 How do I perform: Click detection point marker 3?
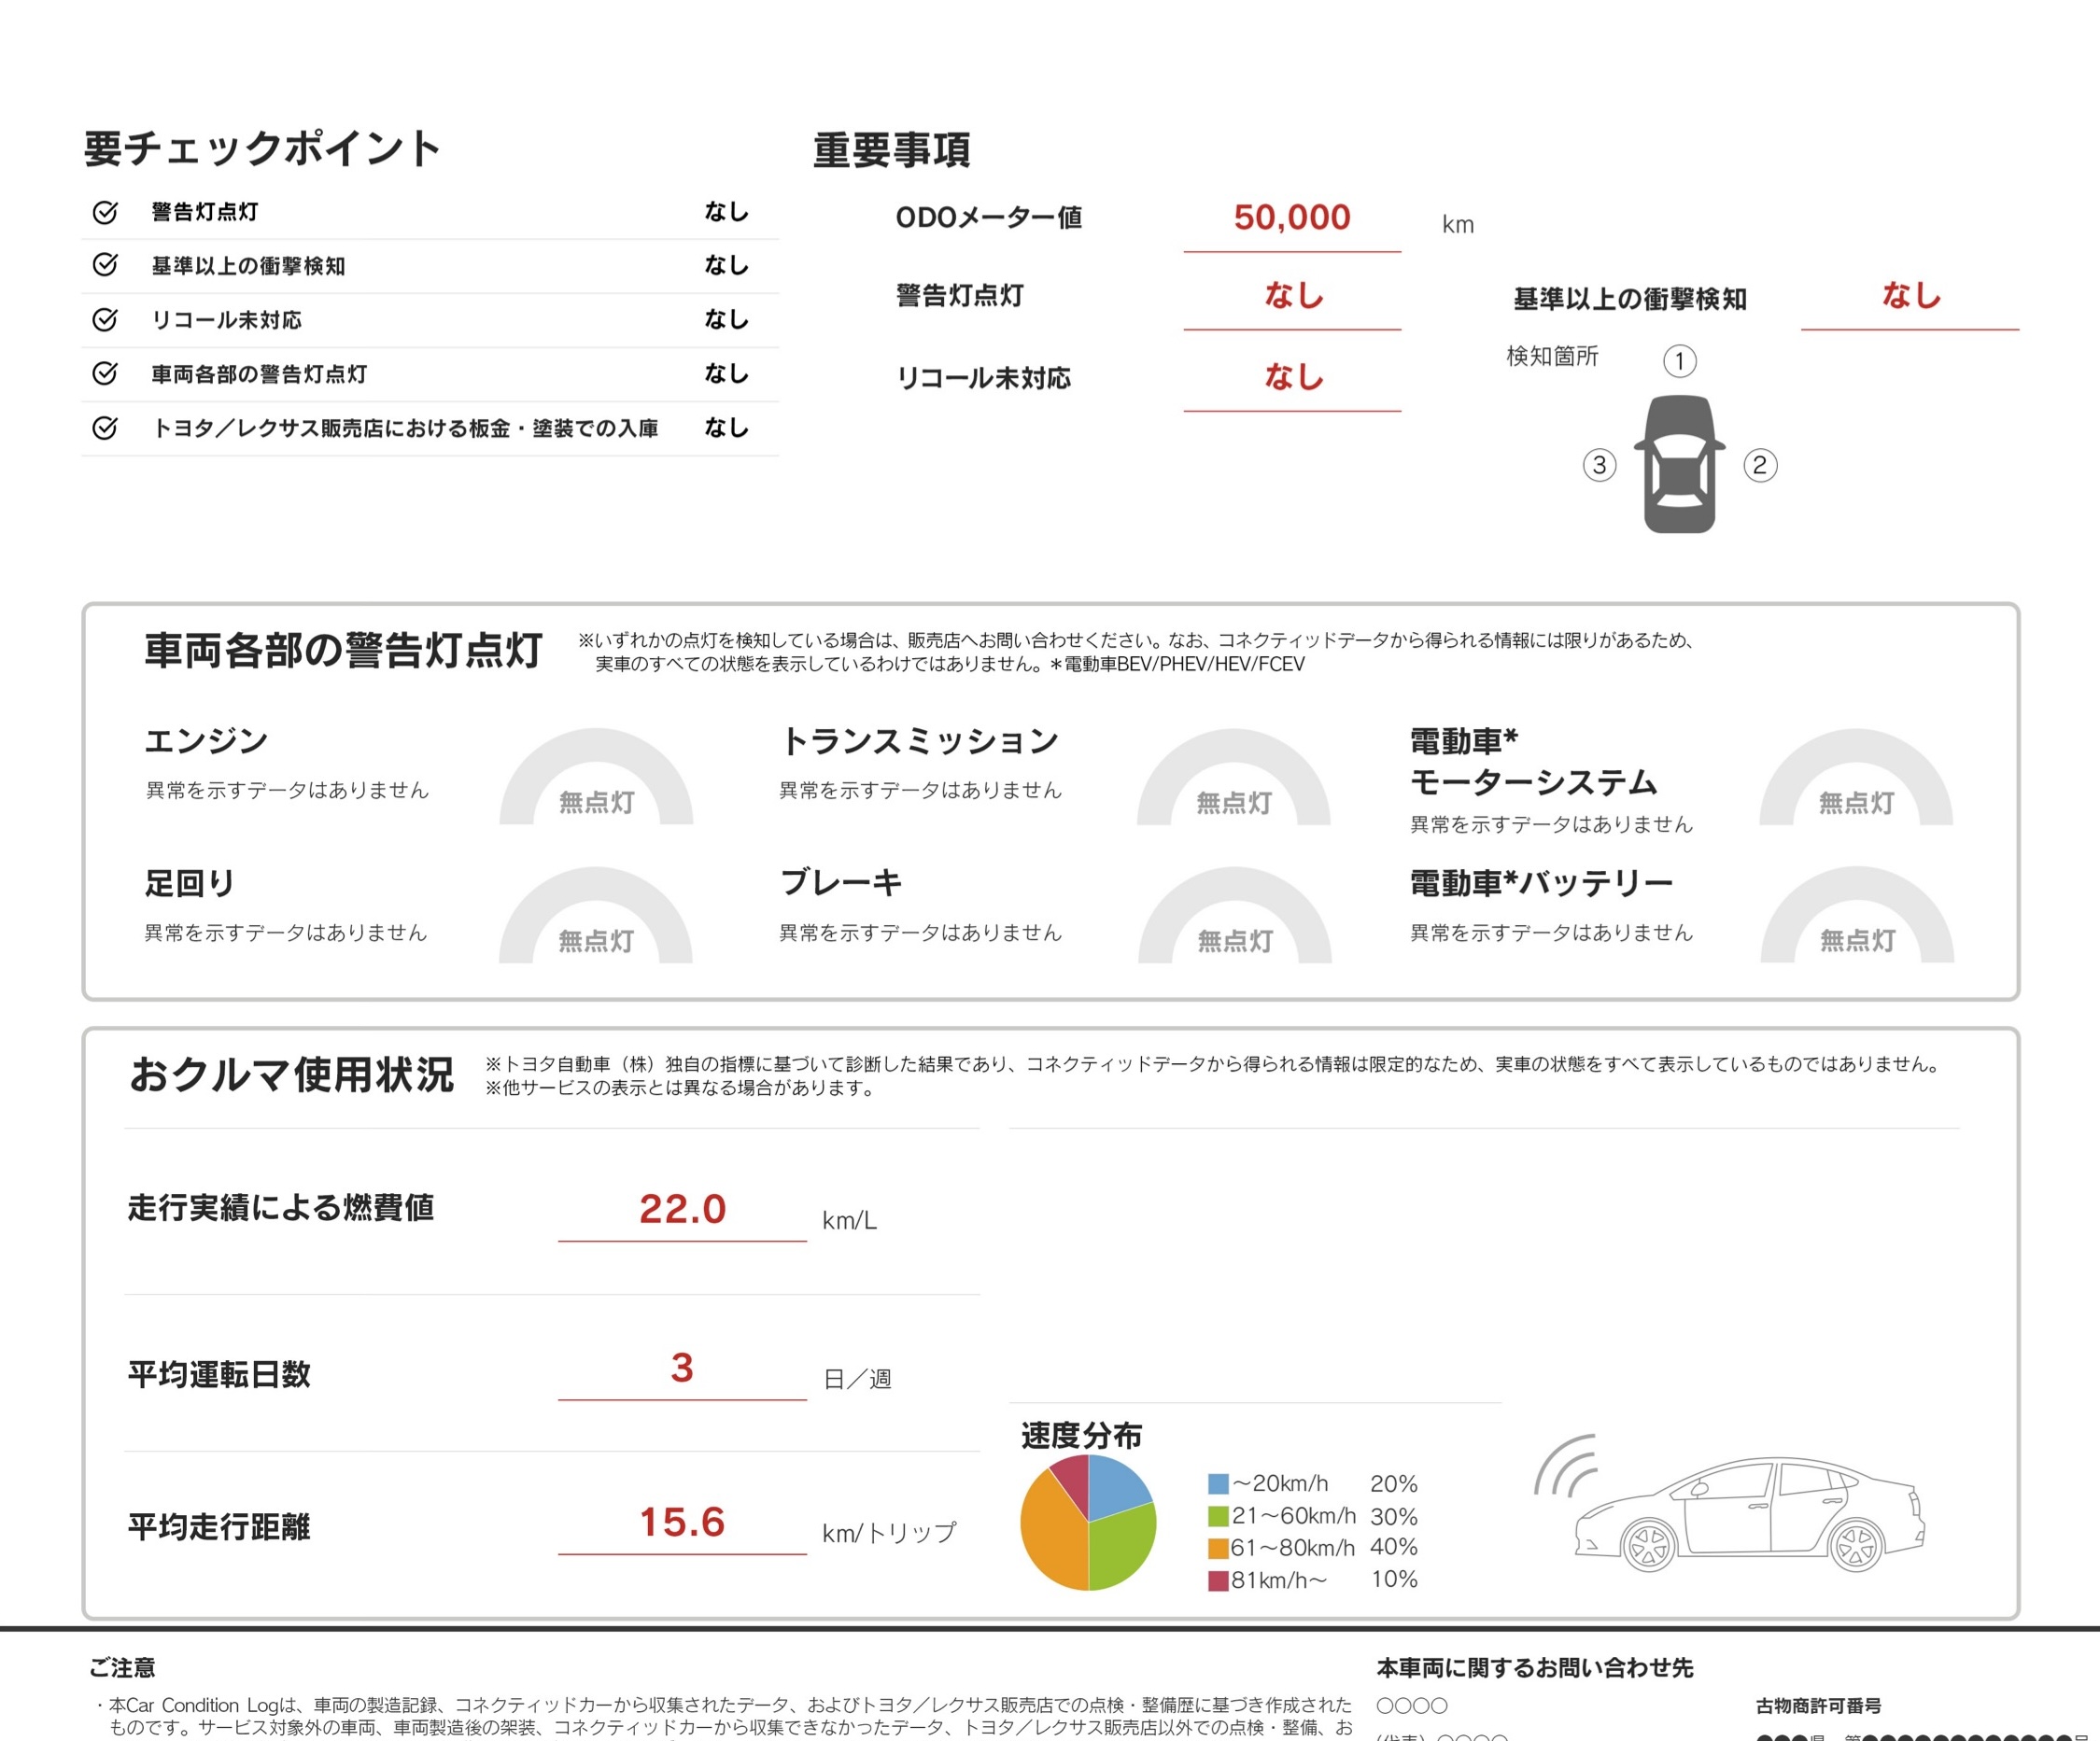tap(1599, 465)
